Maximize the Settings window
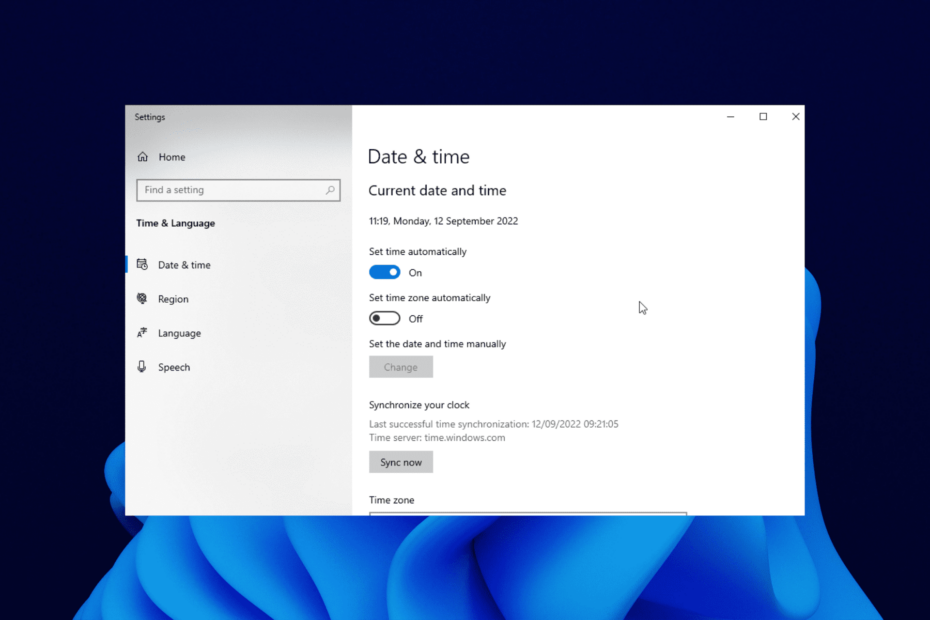This screenshot has width=930, height=620. coord(763,117)
